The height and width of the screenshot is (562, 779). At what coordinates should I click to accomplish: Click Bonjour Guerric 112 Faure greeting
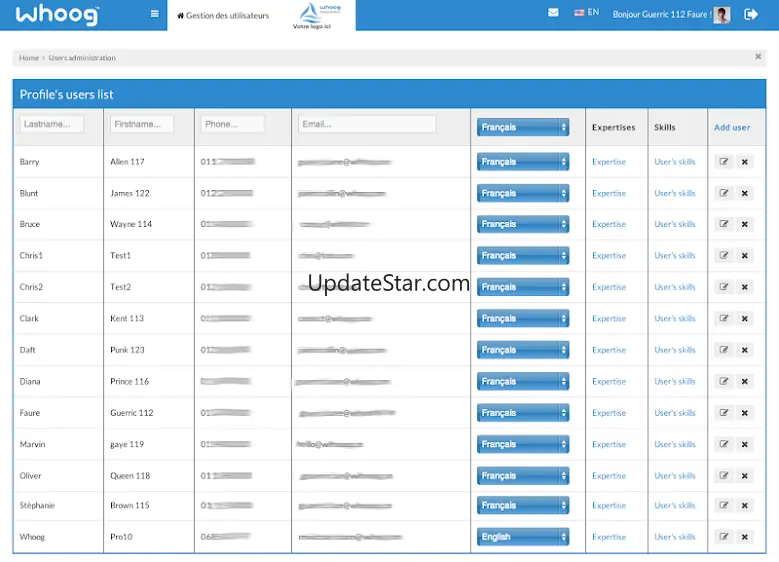(x=662, y=14)
